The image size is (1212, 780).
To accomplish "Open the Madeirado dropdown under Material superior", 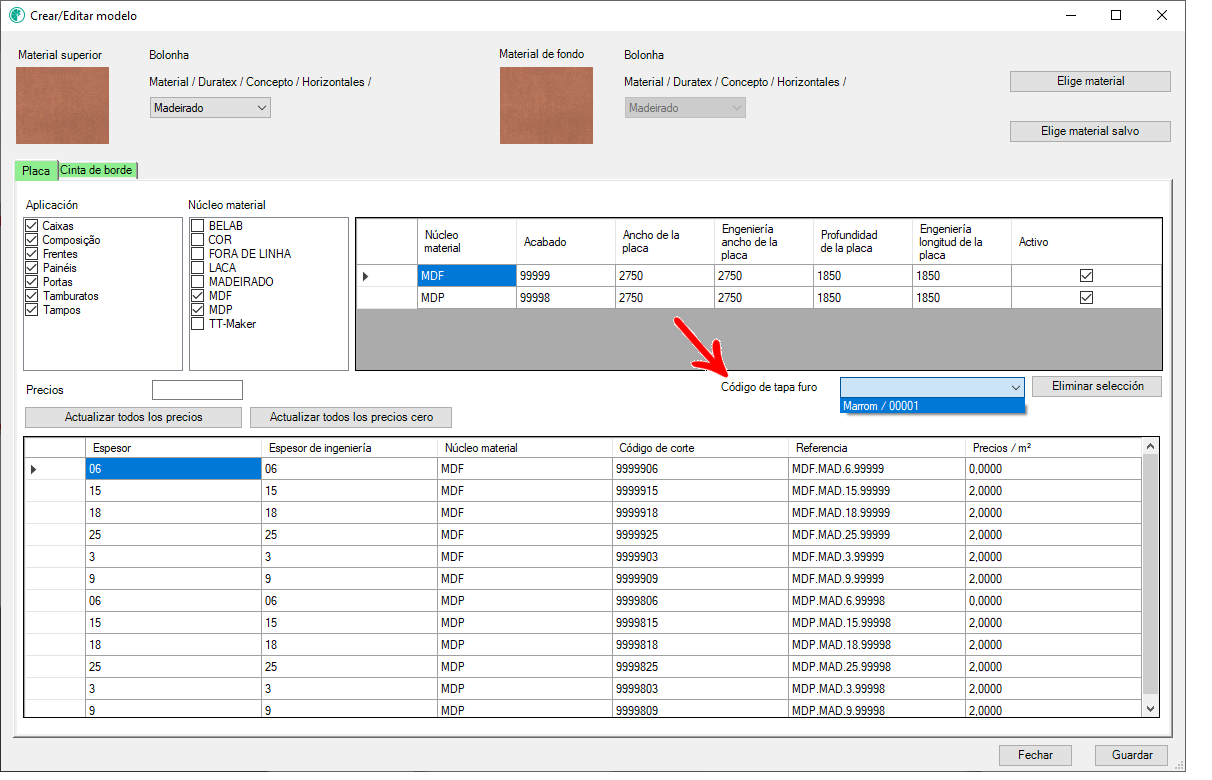I will click(211, 108).
